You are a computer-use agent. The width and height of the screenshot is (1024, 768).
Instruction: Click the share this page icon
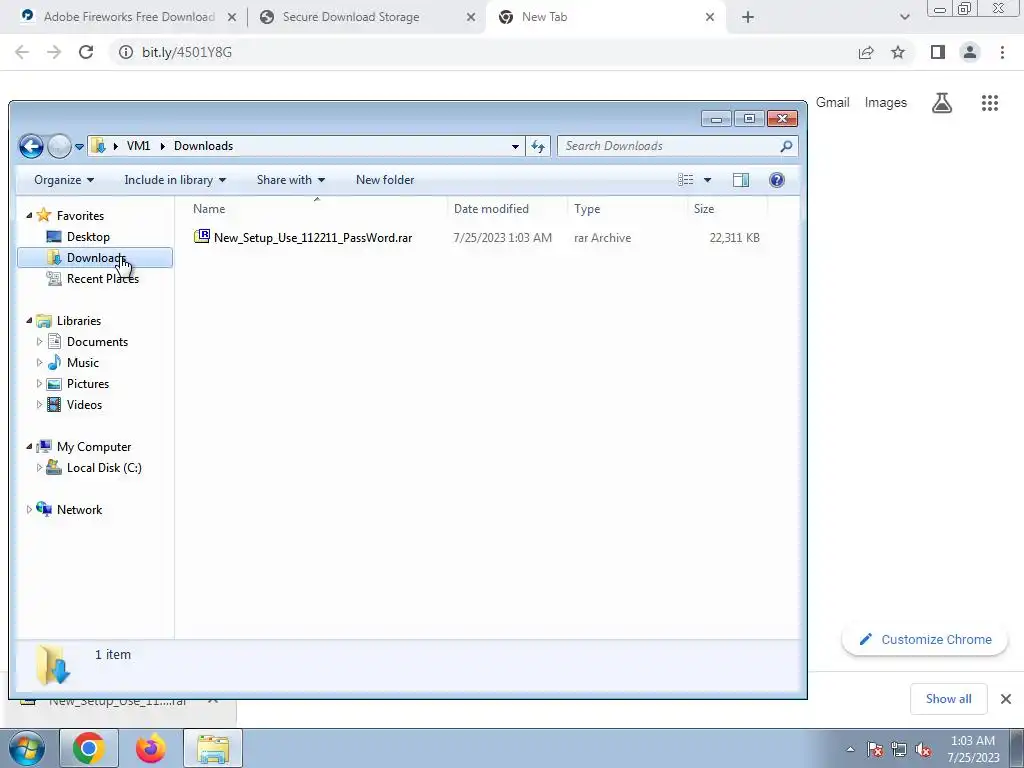click(x=866, y=52)
